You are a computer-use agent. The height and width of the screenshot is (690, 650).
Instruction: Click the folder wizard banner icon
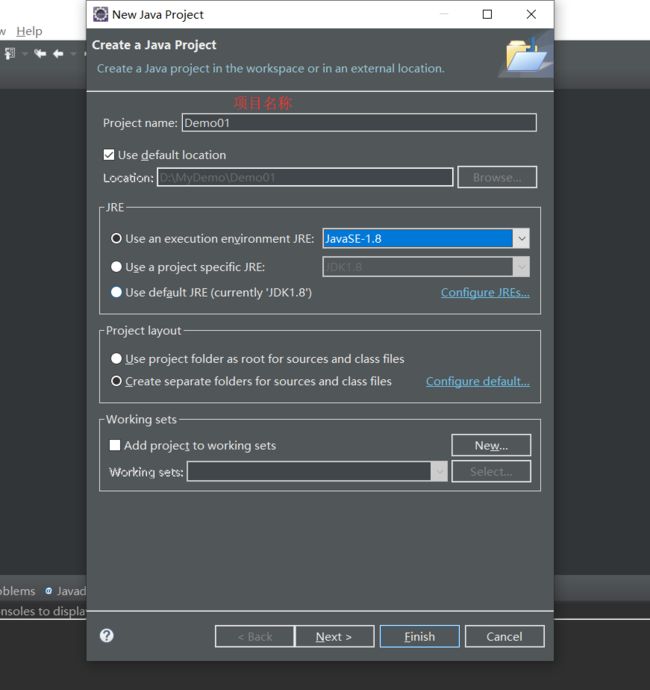[x=527, y=54]
